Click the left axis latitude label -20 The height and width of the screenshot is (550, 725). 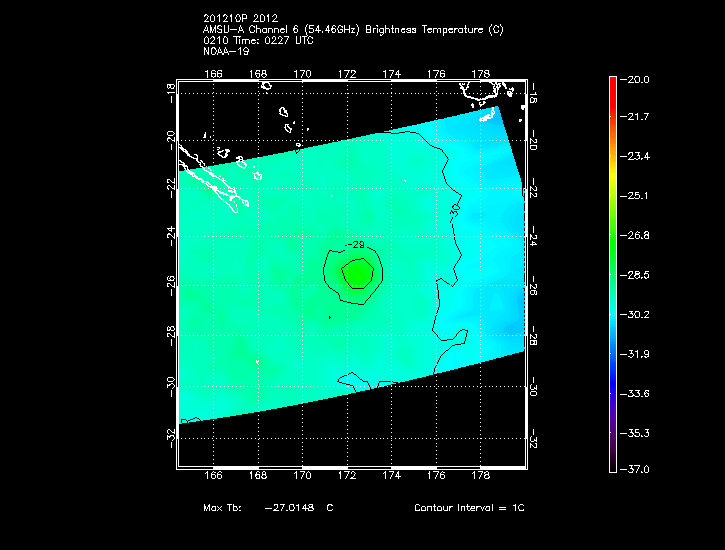coord(171,141)
